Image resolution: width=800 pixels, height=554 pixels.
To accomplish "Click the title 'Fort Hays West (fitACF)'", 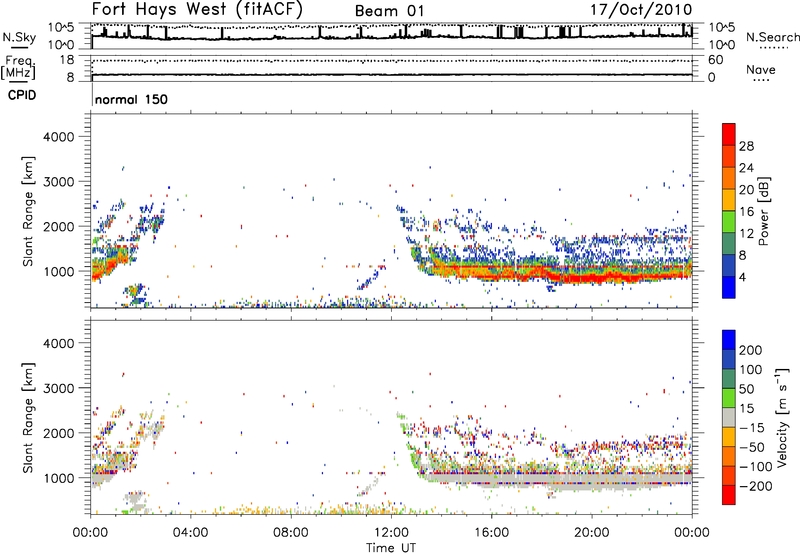I will click(197, 9).
